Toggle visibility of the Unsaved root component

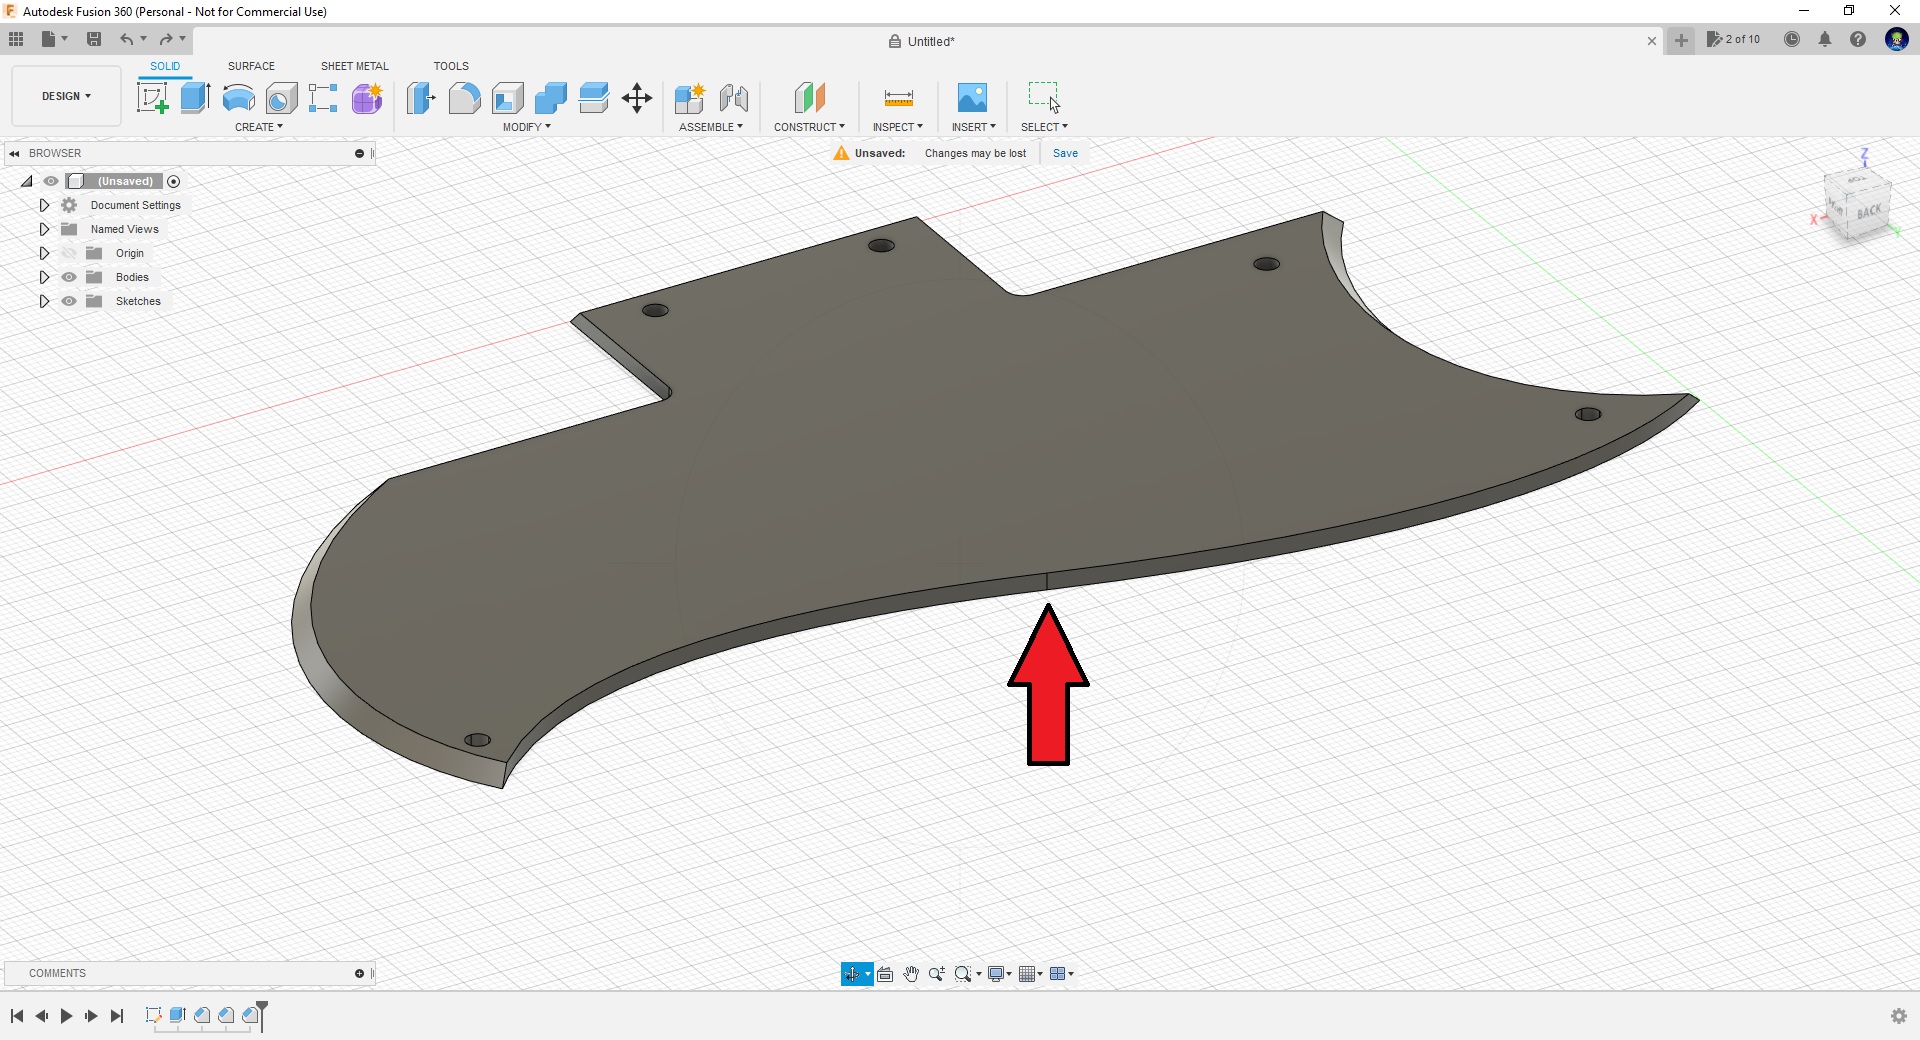tap(50, 181)
